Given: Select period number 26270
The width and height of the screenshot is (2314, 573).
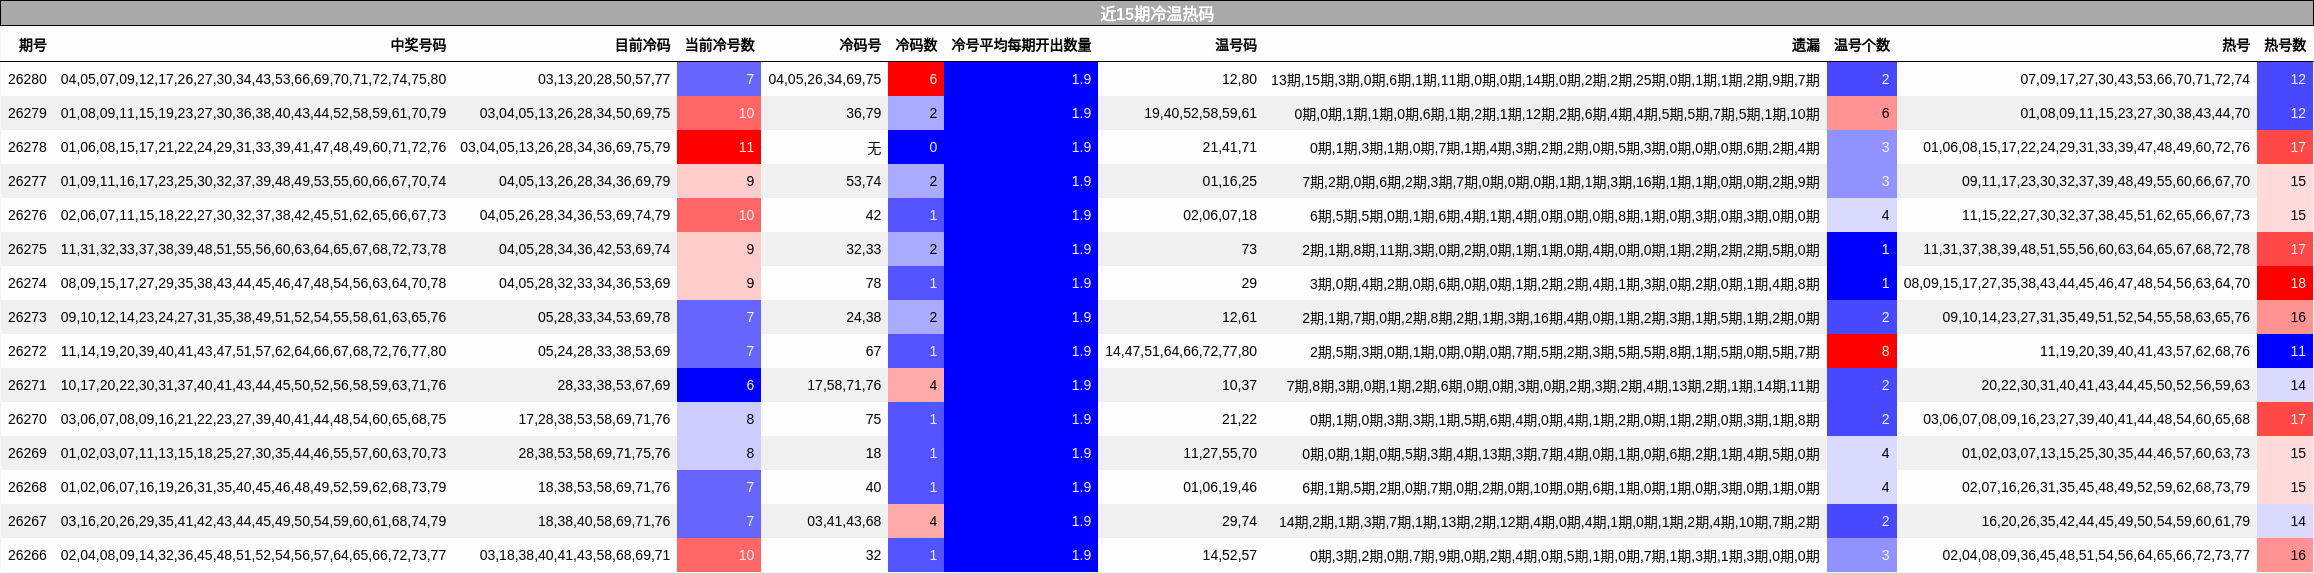Looking at the screenshot, I should 27,419.
